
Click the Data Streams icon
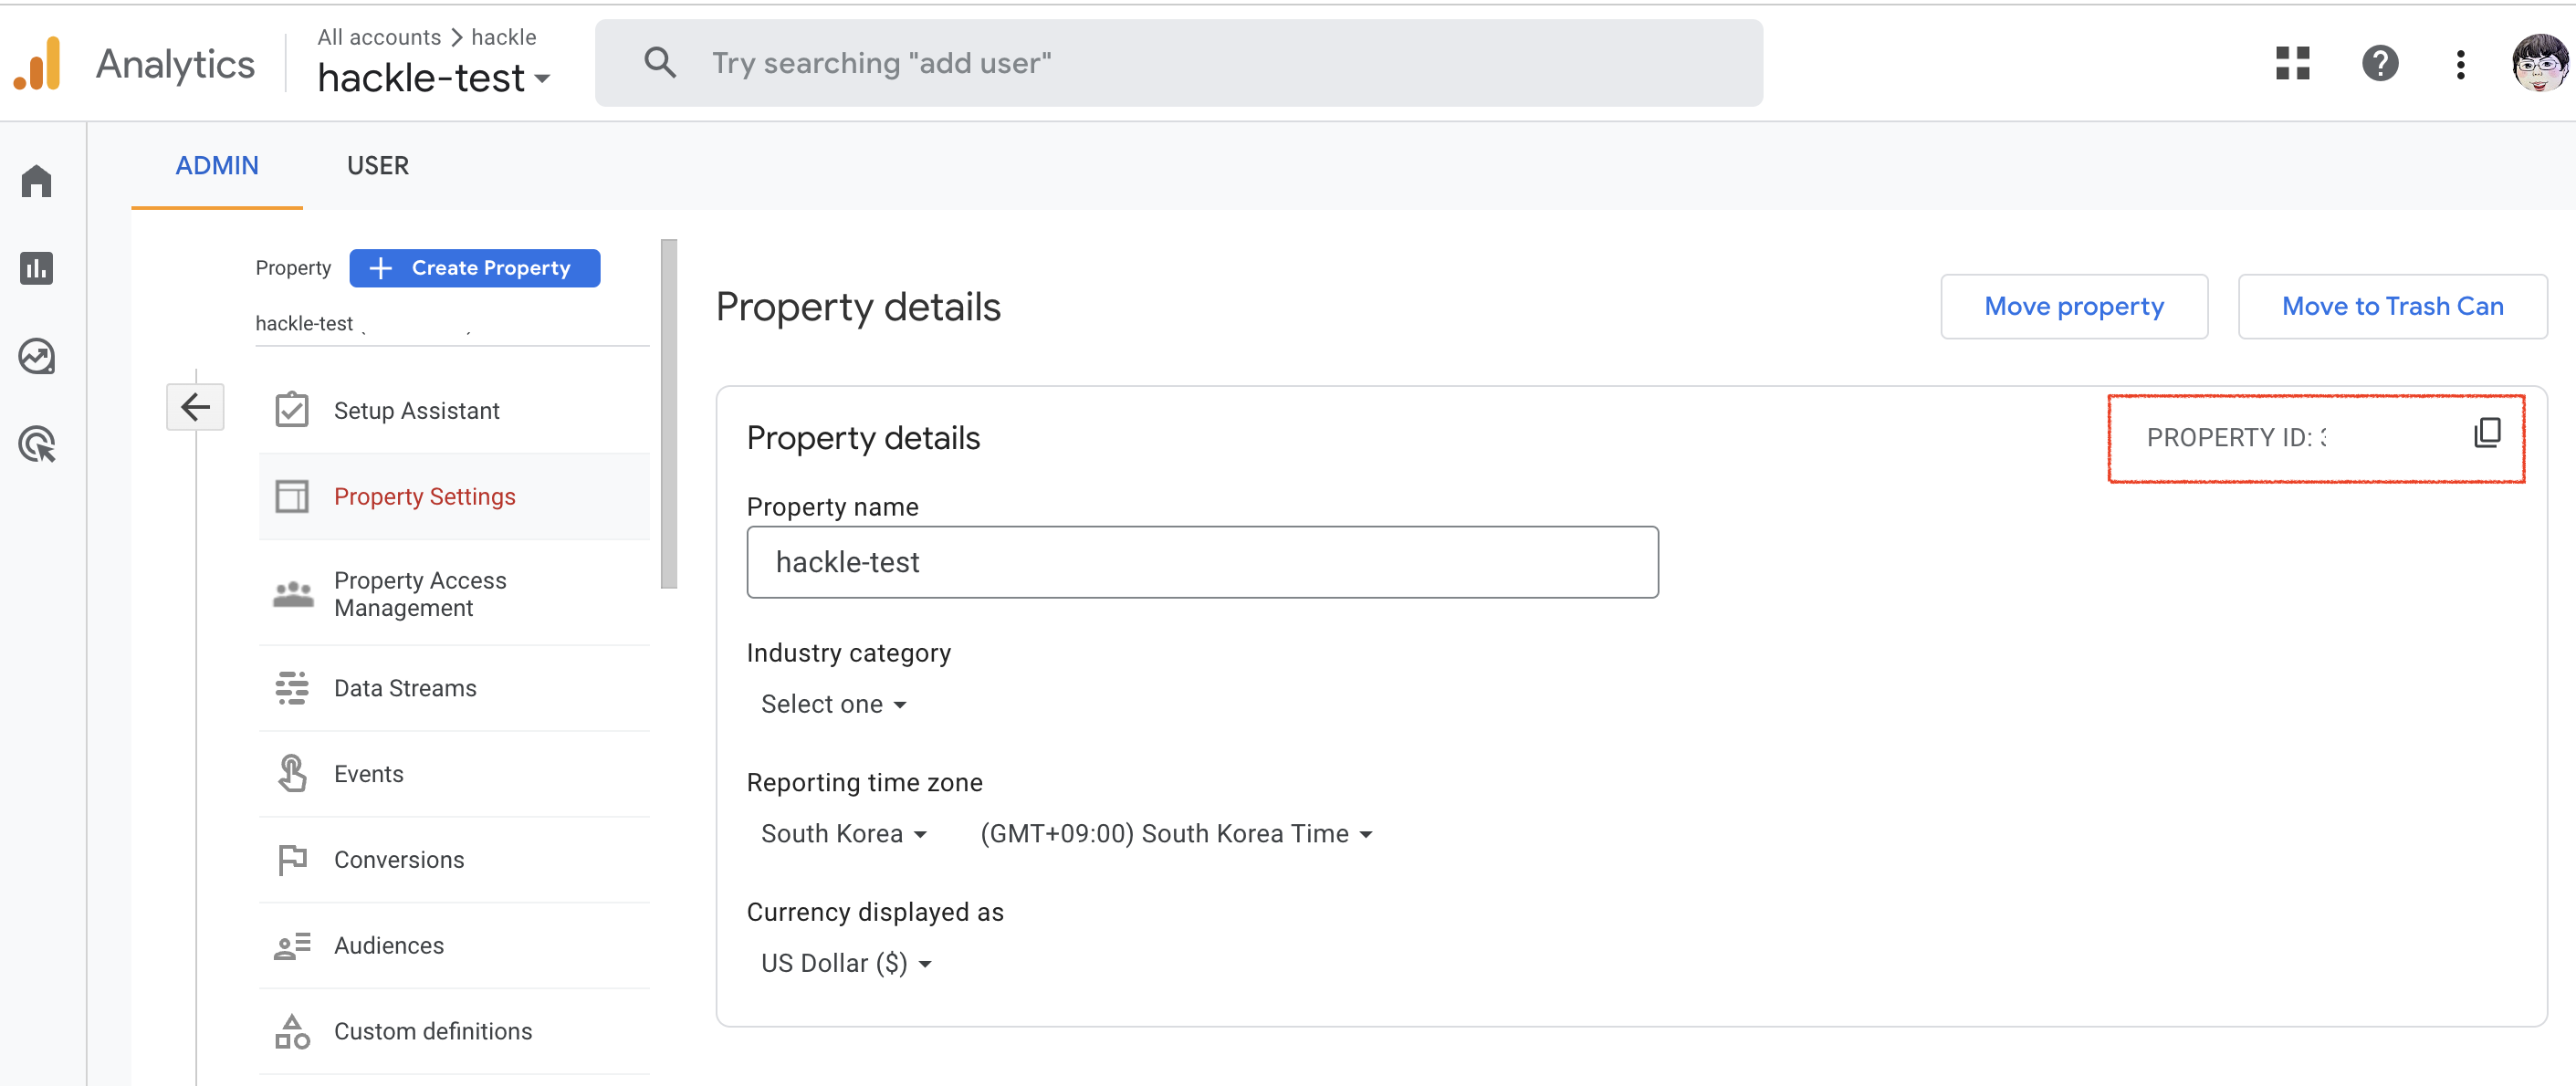(x=292, y=687)
